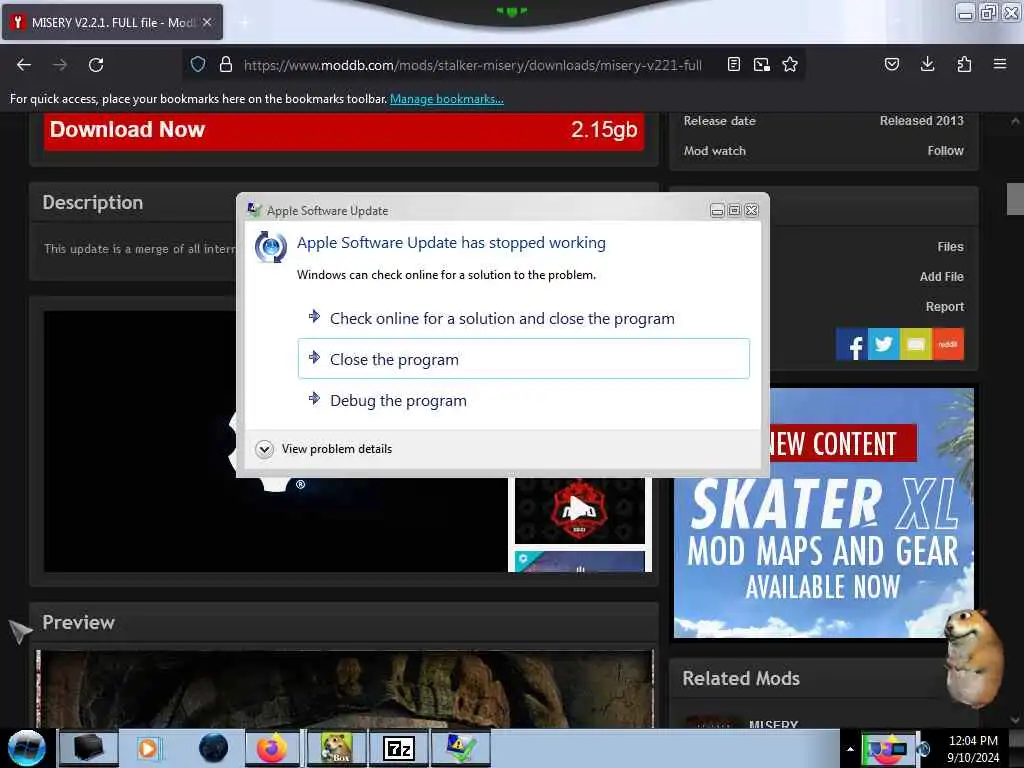Open the Windows Start button
1024x768 pixels.
[x=27, y=748]
